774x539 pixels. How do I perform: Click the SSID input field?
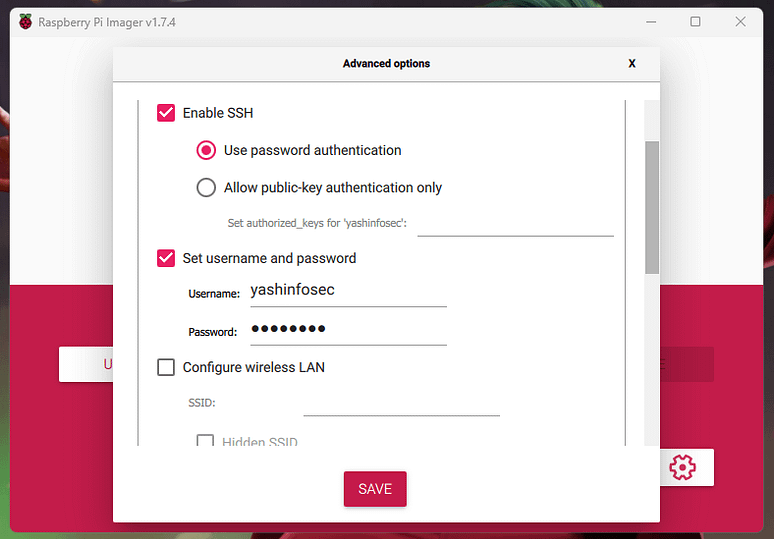[x=401, y=403]
